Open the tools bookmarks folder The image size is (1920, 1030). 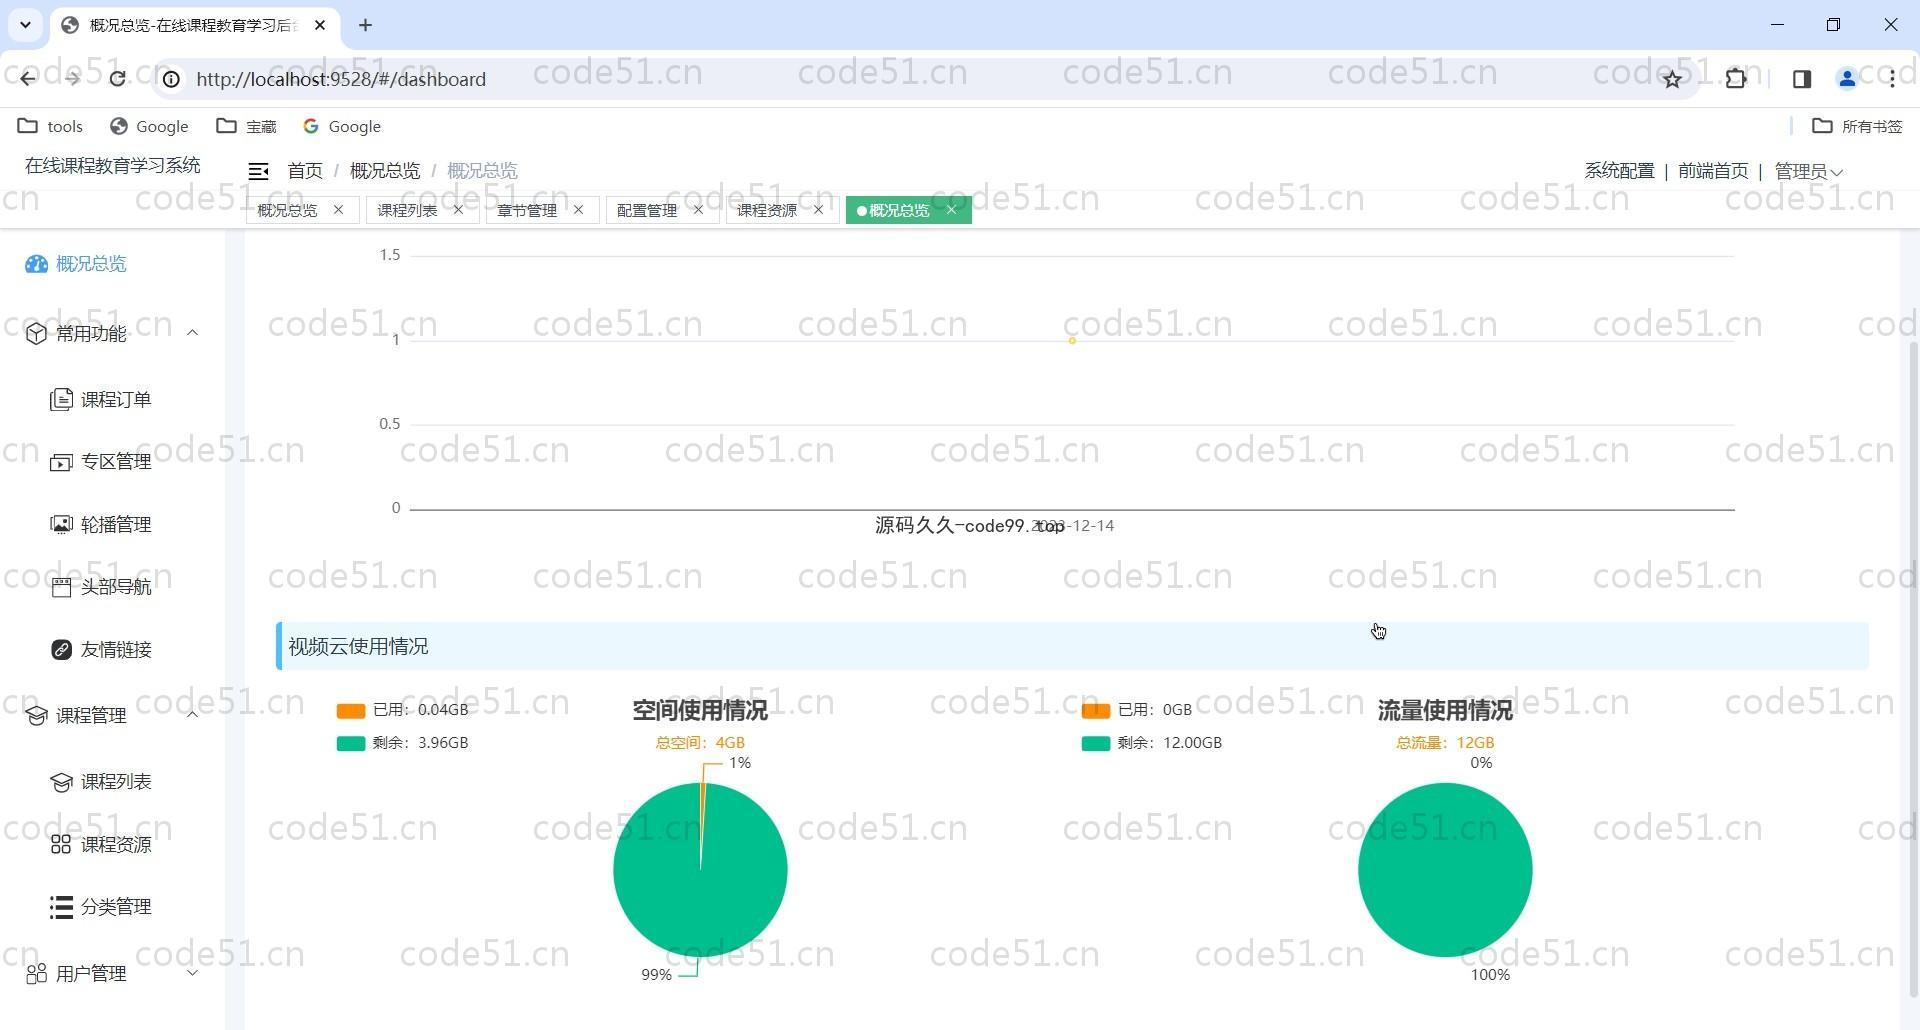(x=51, y=126)
